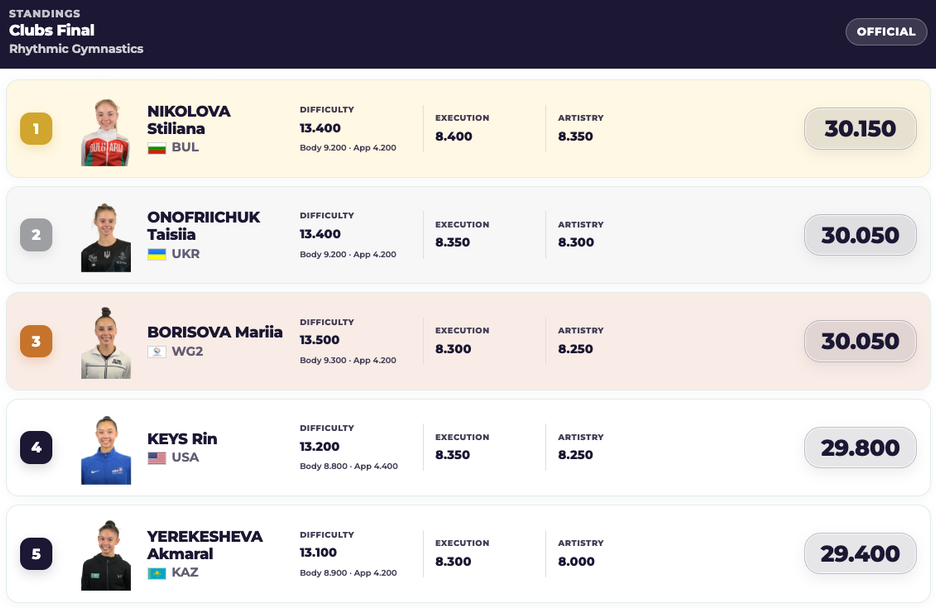Click the rank 4 badge

click(x=36, y=447)
